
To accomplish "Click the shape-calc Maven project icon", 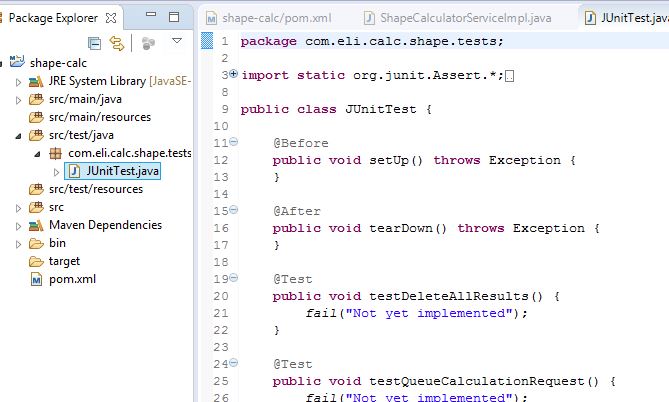I will coord(17,62).
